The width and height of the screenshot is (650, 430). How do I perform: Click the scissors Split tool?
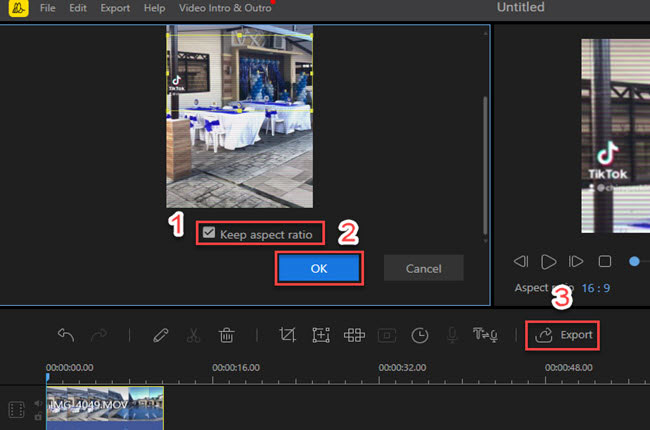tap(193, 335)
